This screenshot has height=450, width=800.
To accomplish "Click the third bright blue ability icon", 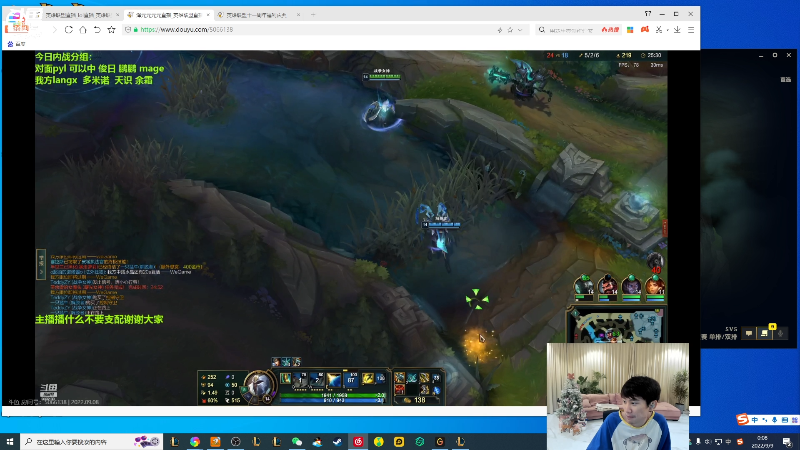I will pyautogui.click(x=334, y=379).
